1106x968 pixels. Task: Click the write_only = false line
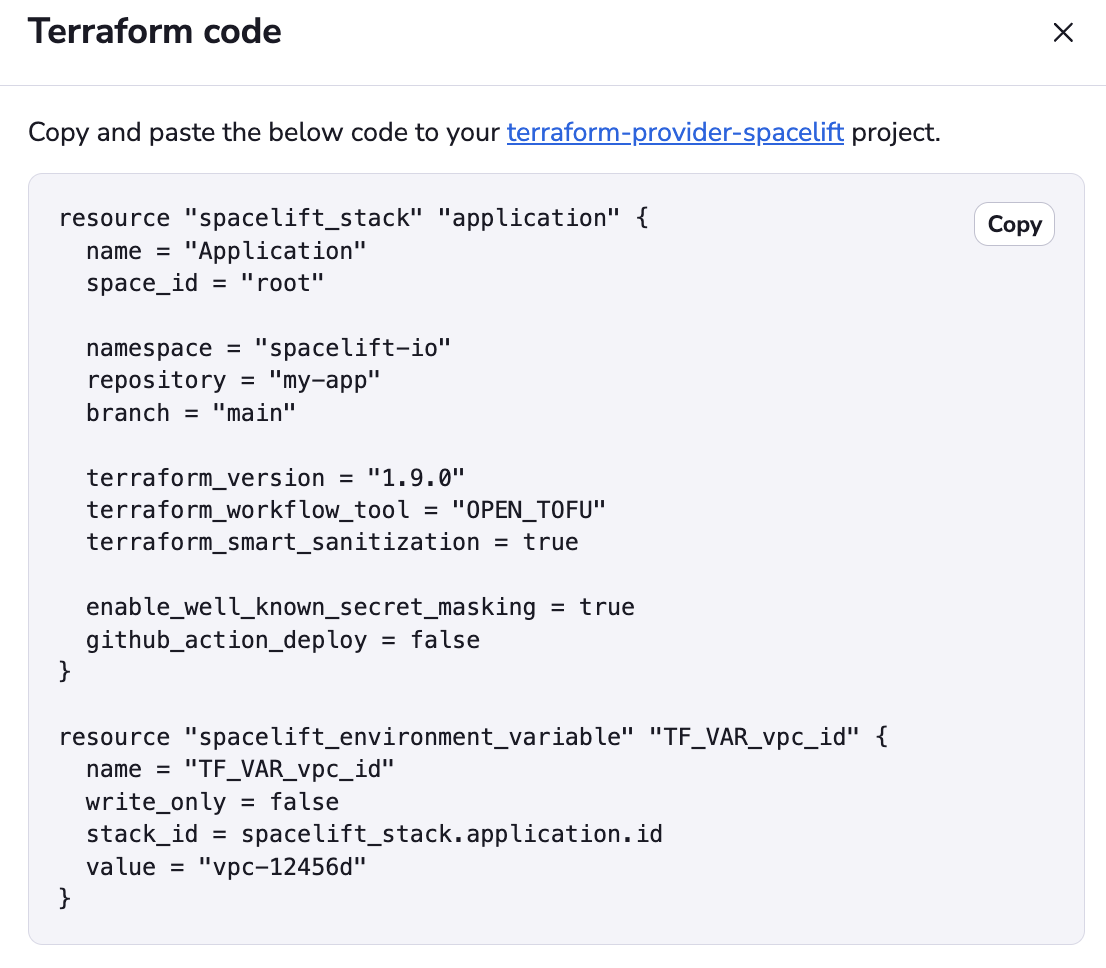pyautogui.click(x=212, y=802)
